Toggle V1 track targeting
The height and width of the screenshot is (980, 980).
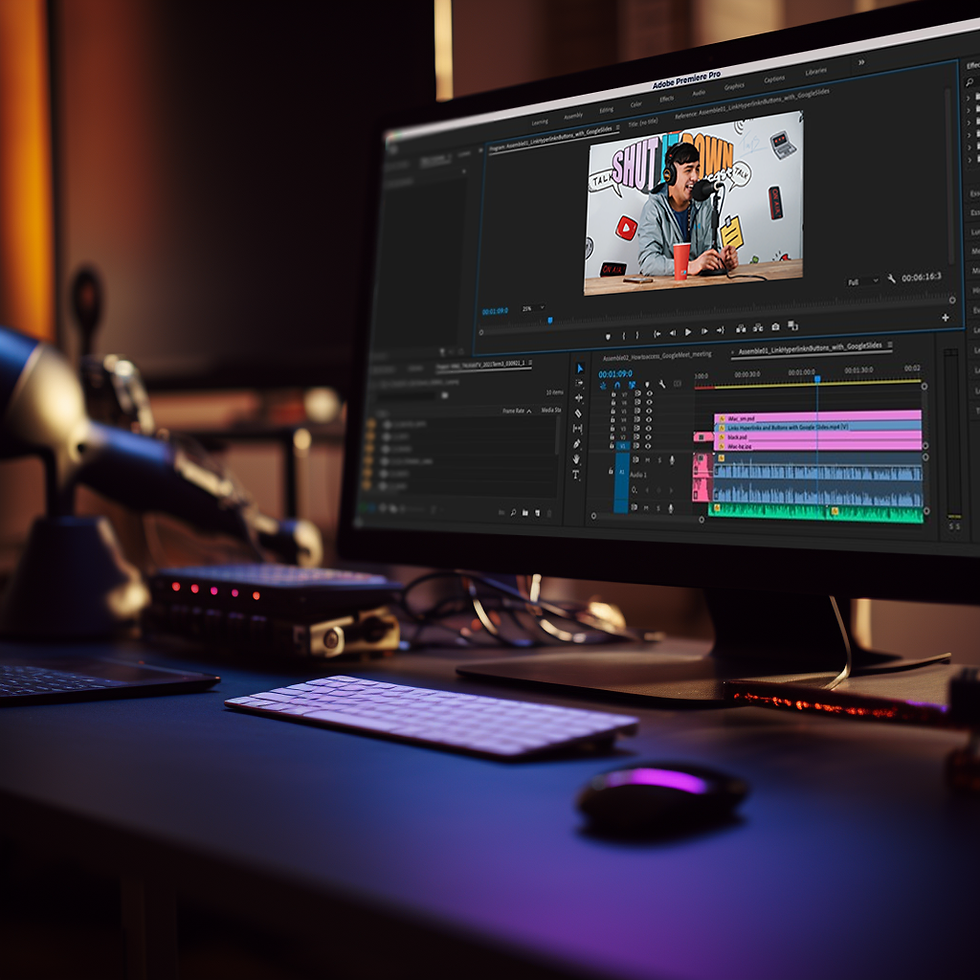point(622,446)
